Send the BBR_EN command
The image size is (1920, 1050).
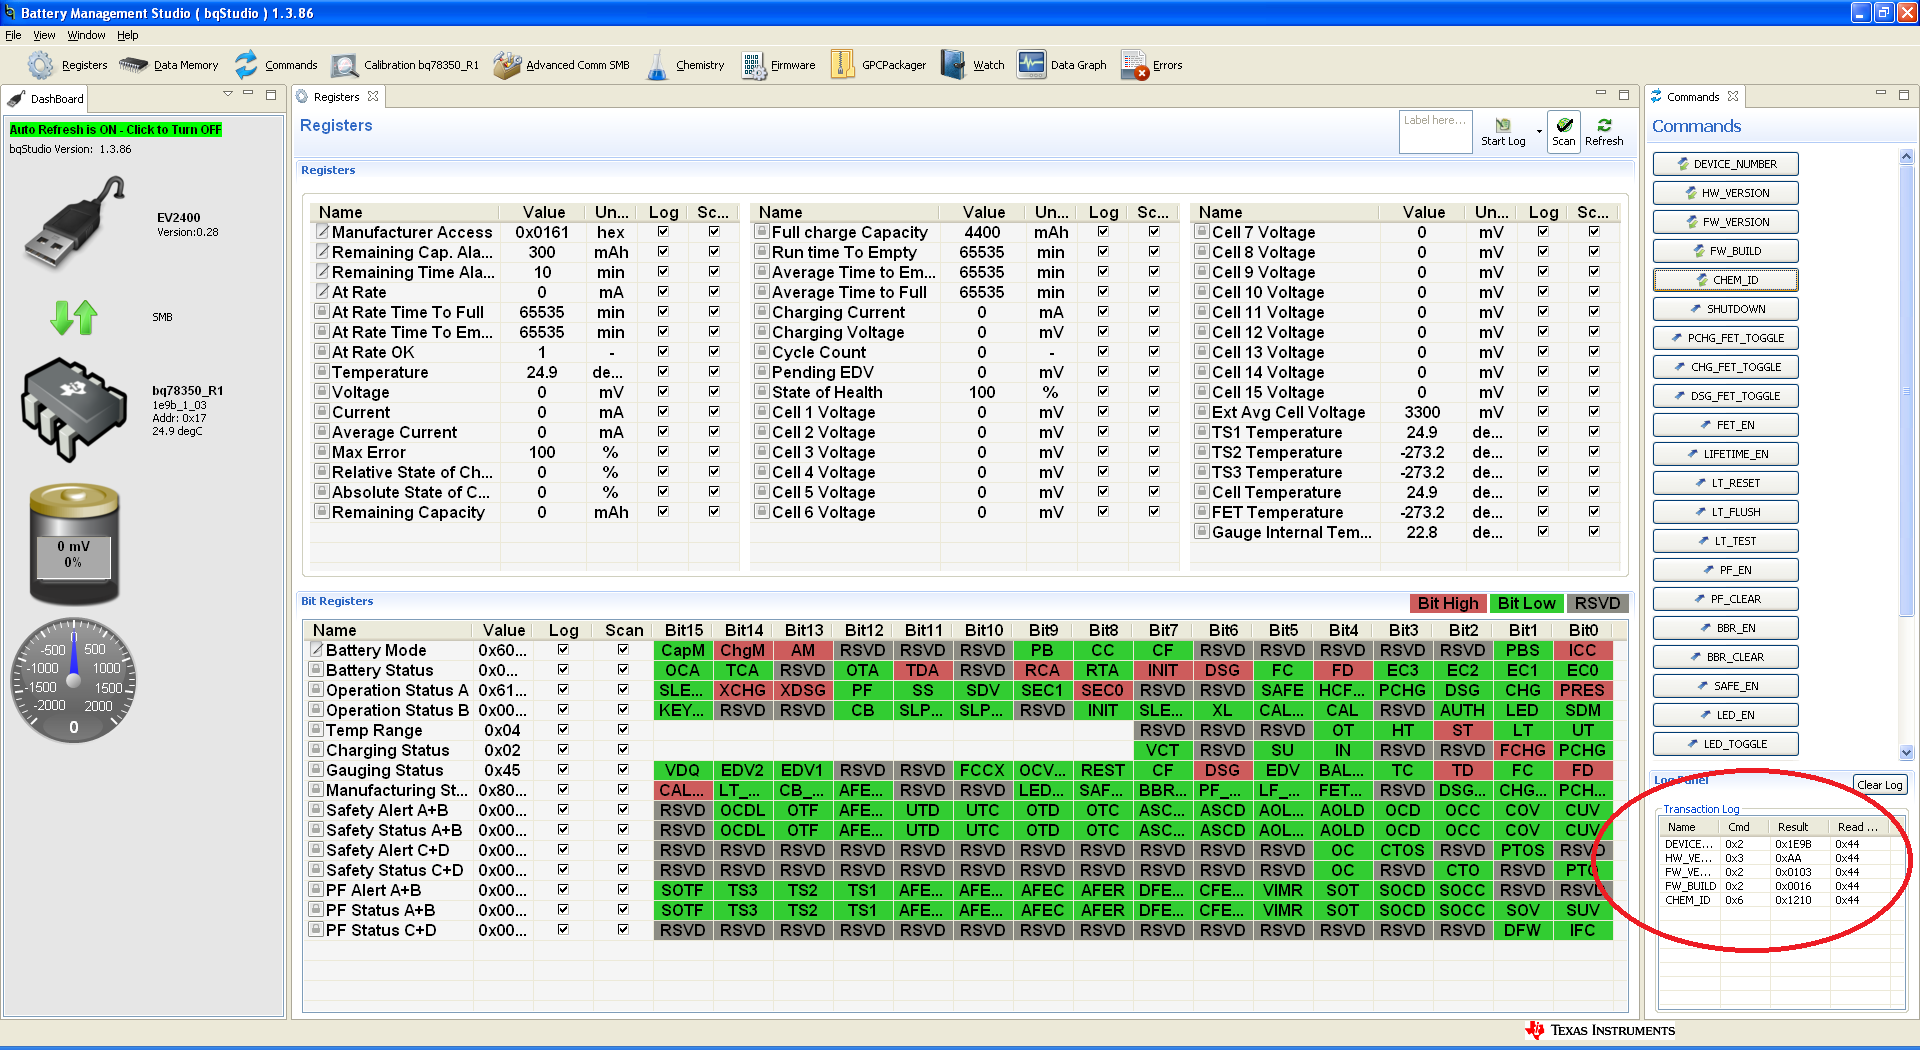1725,628
